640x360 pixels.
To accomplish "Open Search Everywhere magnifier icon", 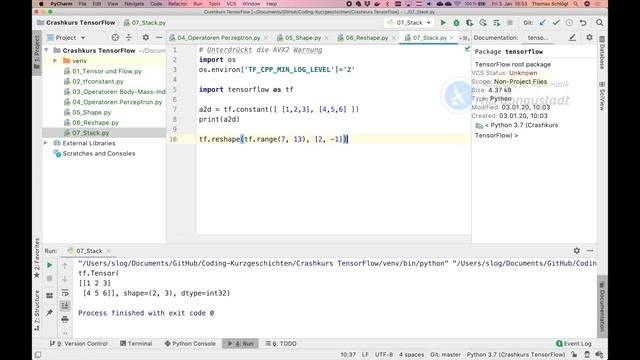I will click(x=599, y=23).
